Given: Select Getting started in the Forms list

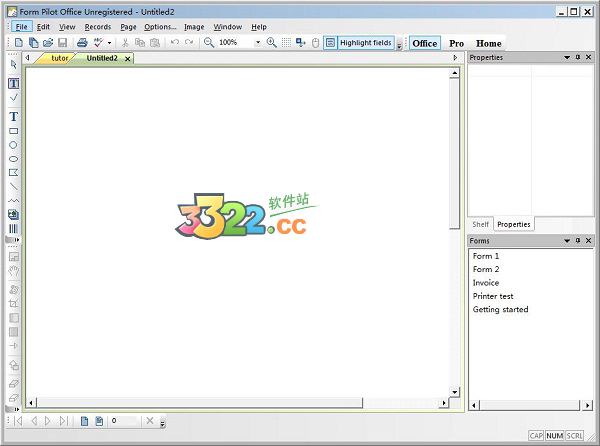Looking at the screenshot, I should tap(501, 309).
